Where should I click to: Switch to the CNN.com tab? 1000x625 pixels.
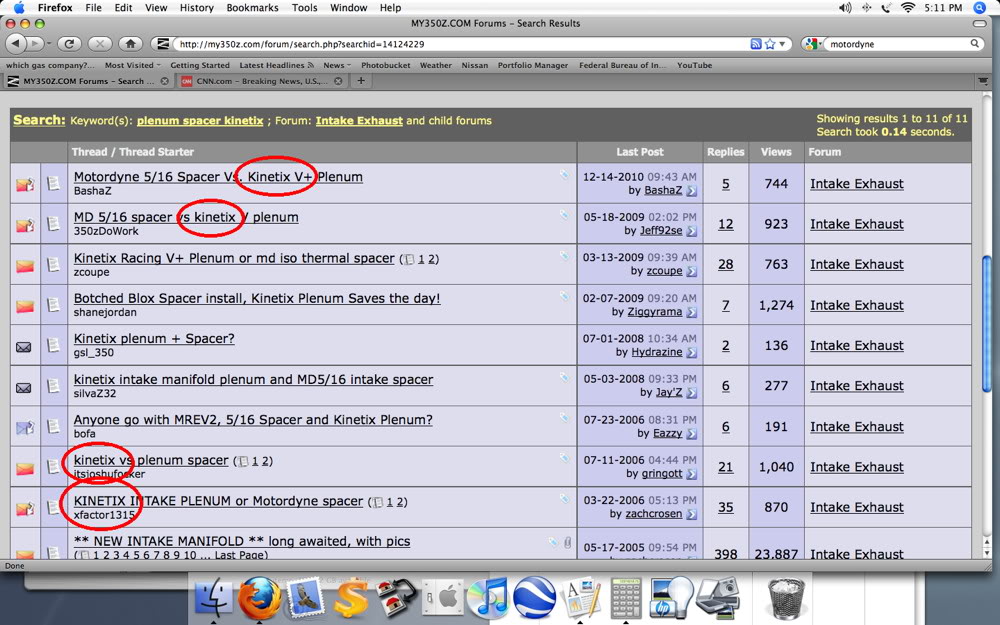[x=260, y=81]
